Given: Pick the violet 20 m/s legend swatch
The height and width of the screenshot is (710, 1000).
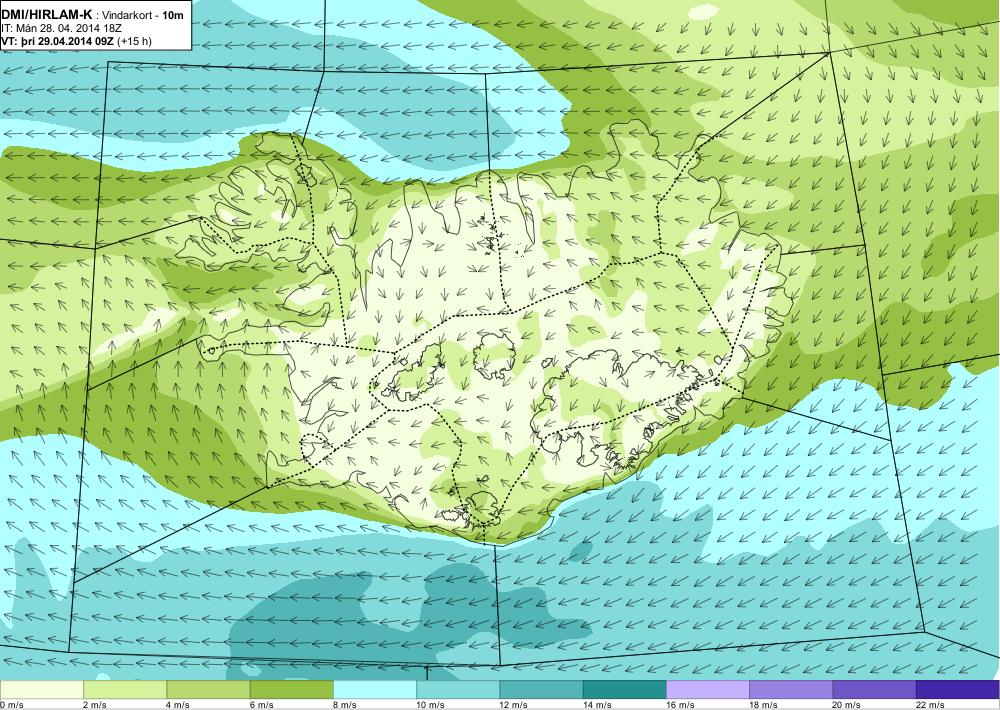Looking at the screenshot, I should tap(874, 690).
